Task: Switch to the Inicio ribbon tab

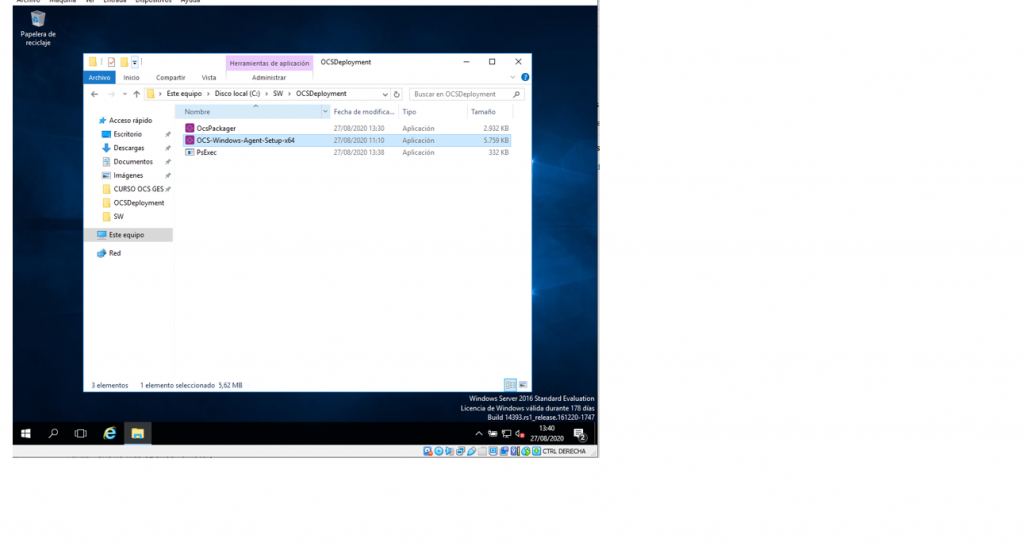Action: (x=131, y=77)
